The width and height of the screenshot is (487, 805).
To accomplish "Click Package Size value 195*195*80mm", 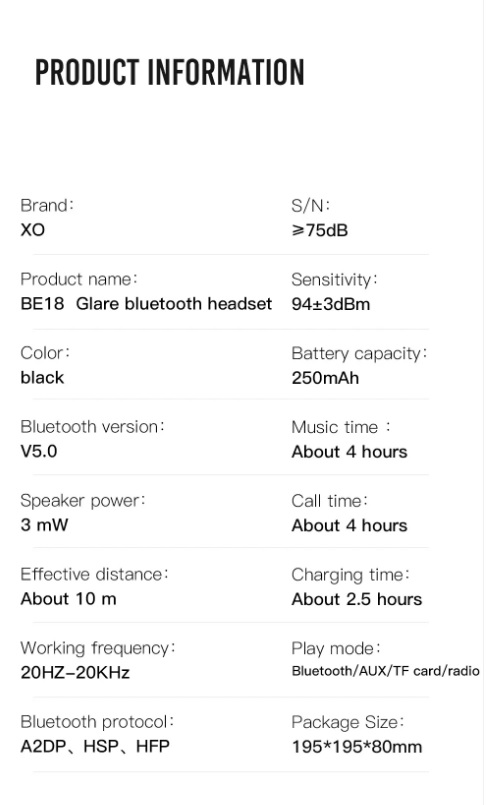I will click(x=357, y=746).
